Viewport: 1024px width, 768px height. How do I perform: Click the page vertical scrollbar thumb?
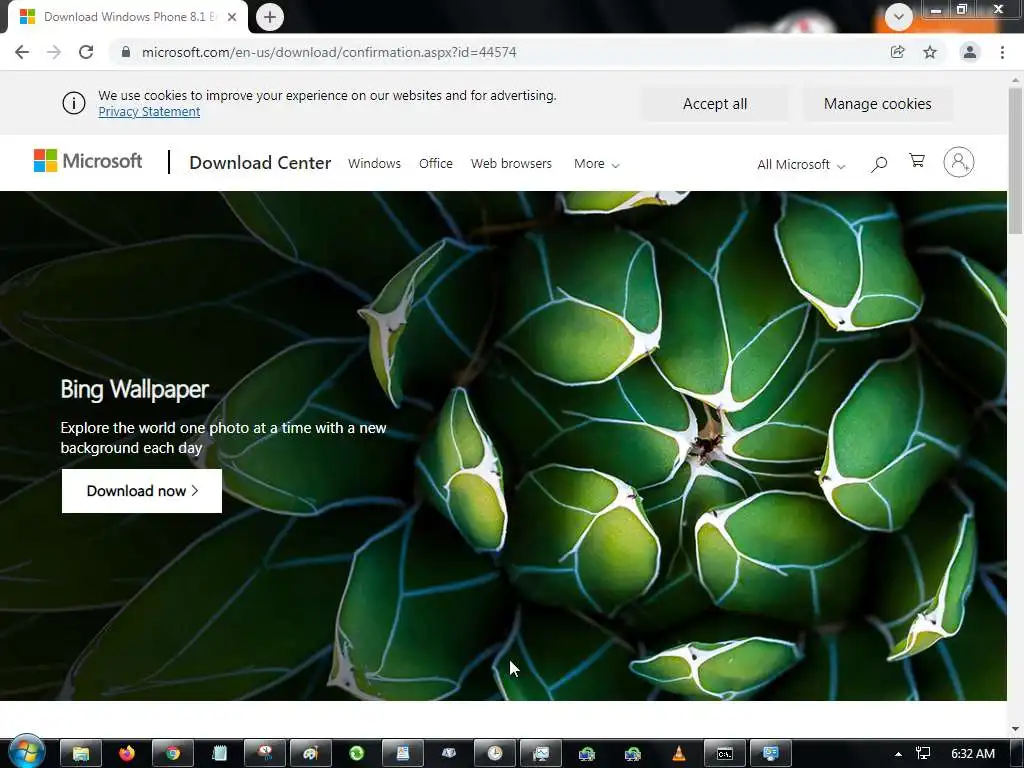click(1015, 161)
